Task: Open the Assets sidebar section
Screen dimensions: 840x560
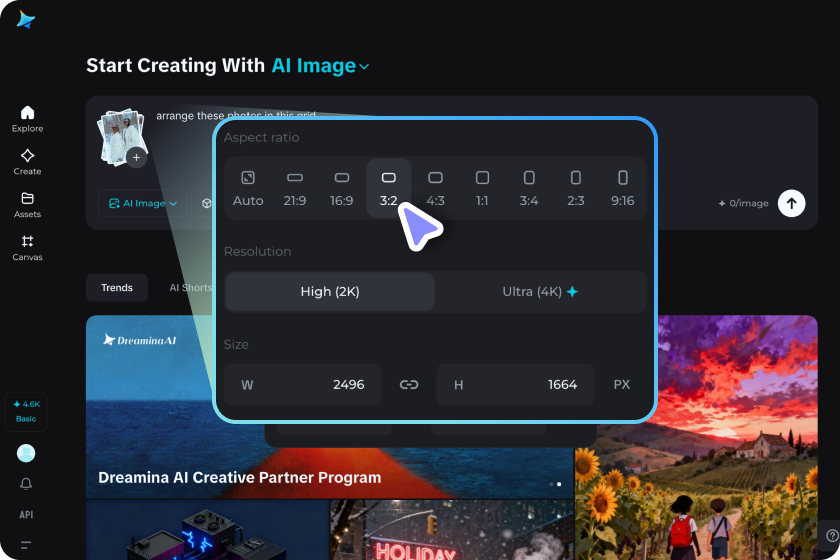Action: click(27, 205)
